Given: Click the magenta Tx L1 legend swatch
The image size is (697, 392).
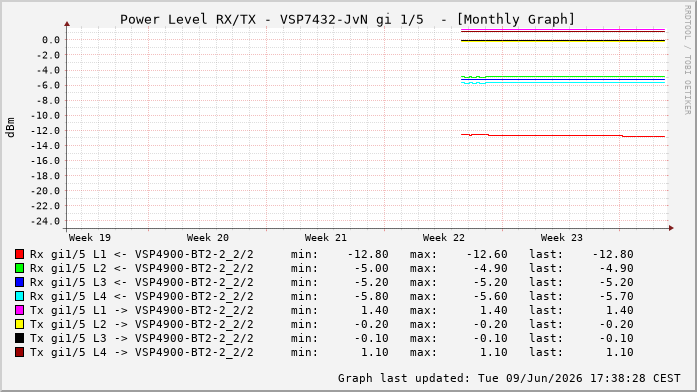Looking at the screenshot, I should click(x=19, y=310).
